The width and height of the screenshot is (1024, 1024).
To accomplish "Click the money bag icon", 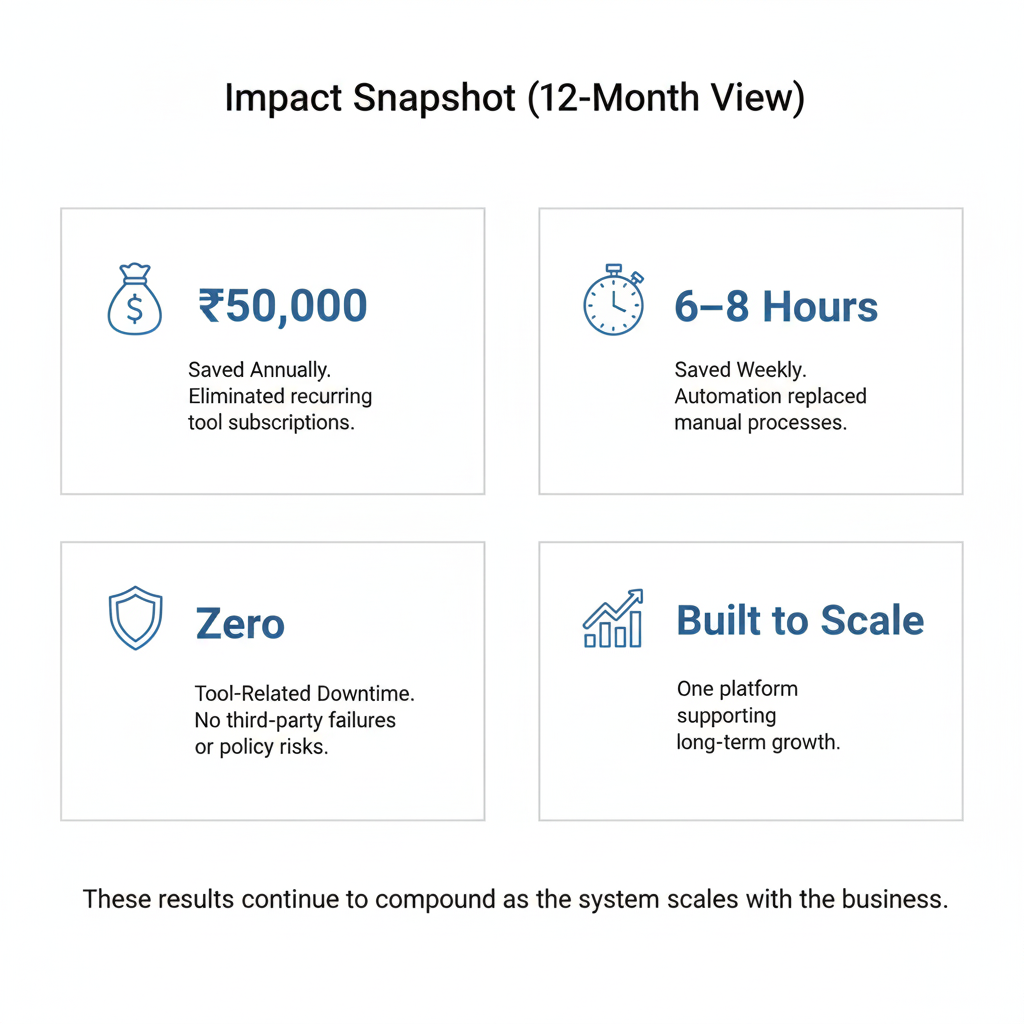I will point(134,299).
